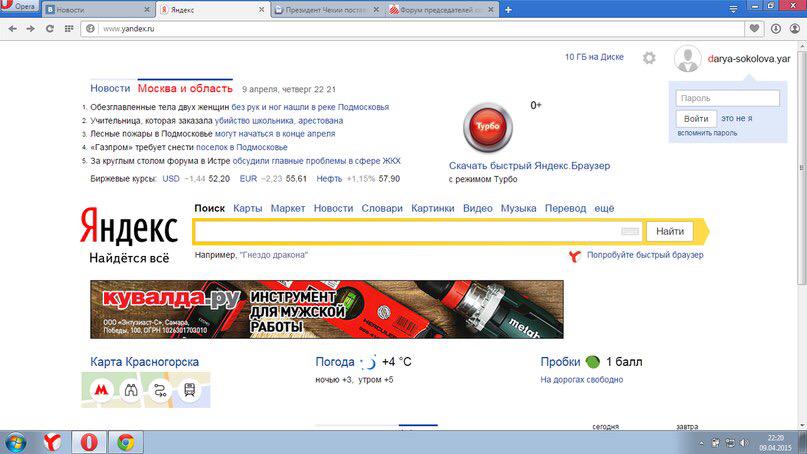Screen dimensions: 807x454
Task: Open the Opera menu button
Action: 19,7
